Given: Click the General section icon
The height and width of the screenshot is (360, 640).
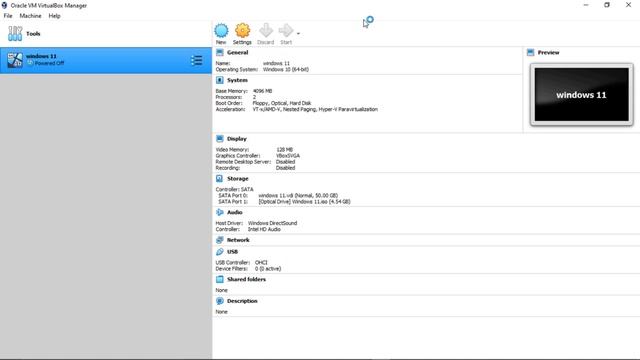Looking at the screenshot, I should pyautogui.click(x=220, y=52).
